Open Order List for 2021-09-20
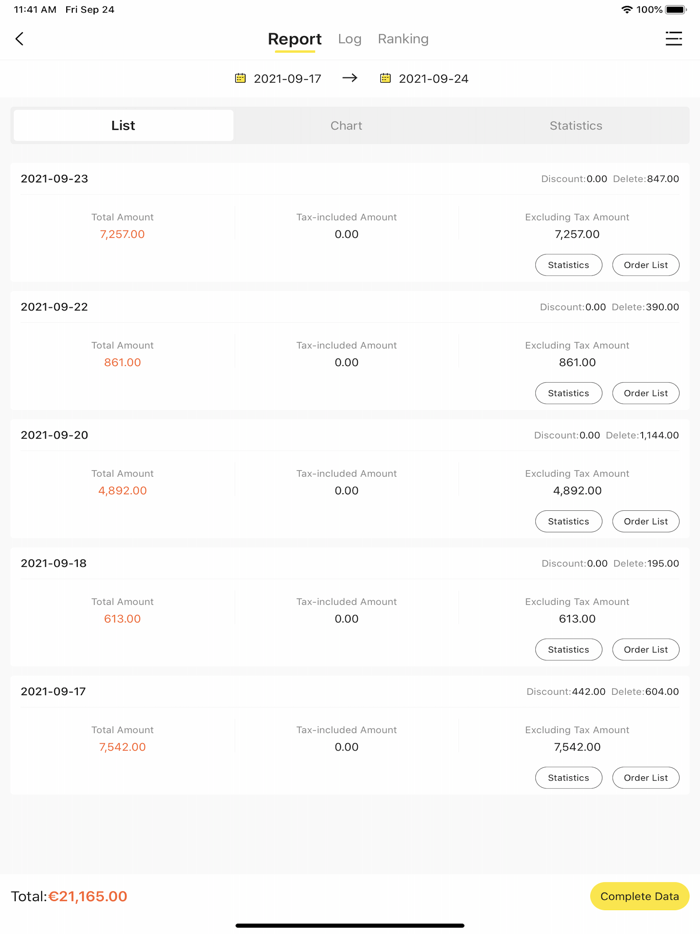 [x=645, y=521]
